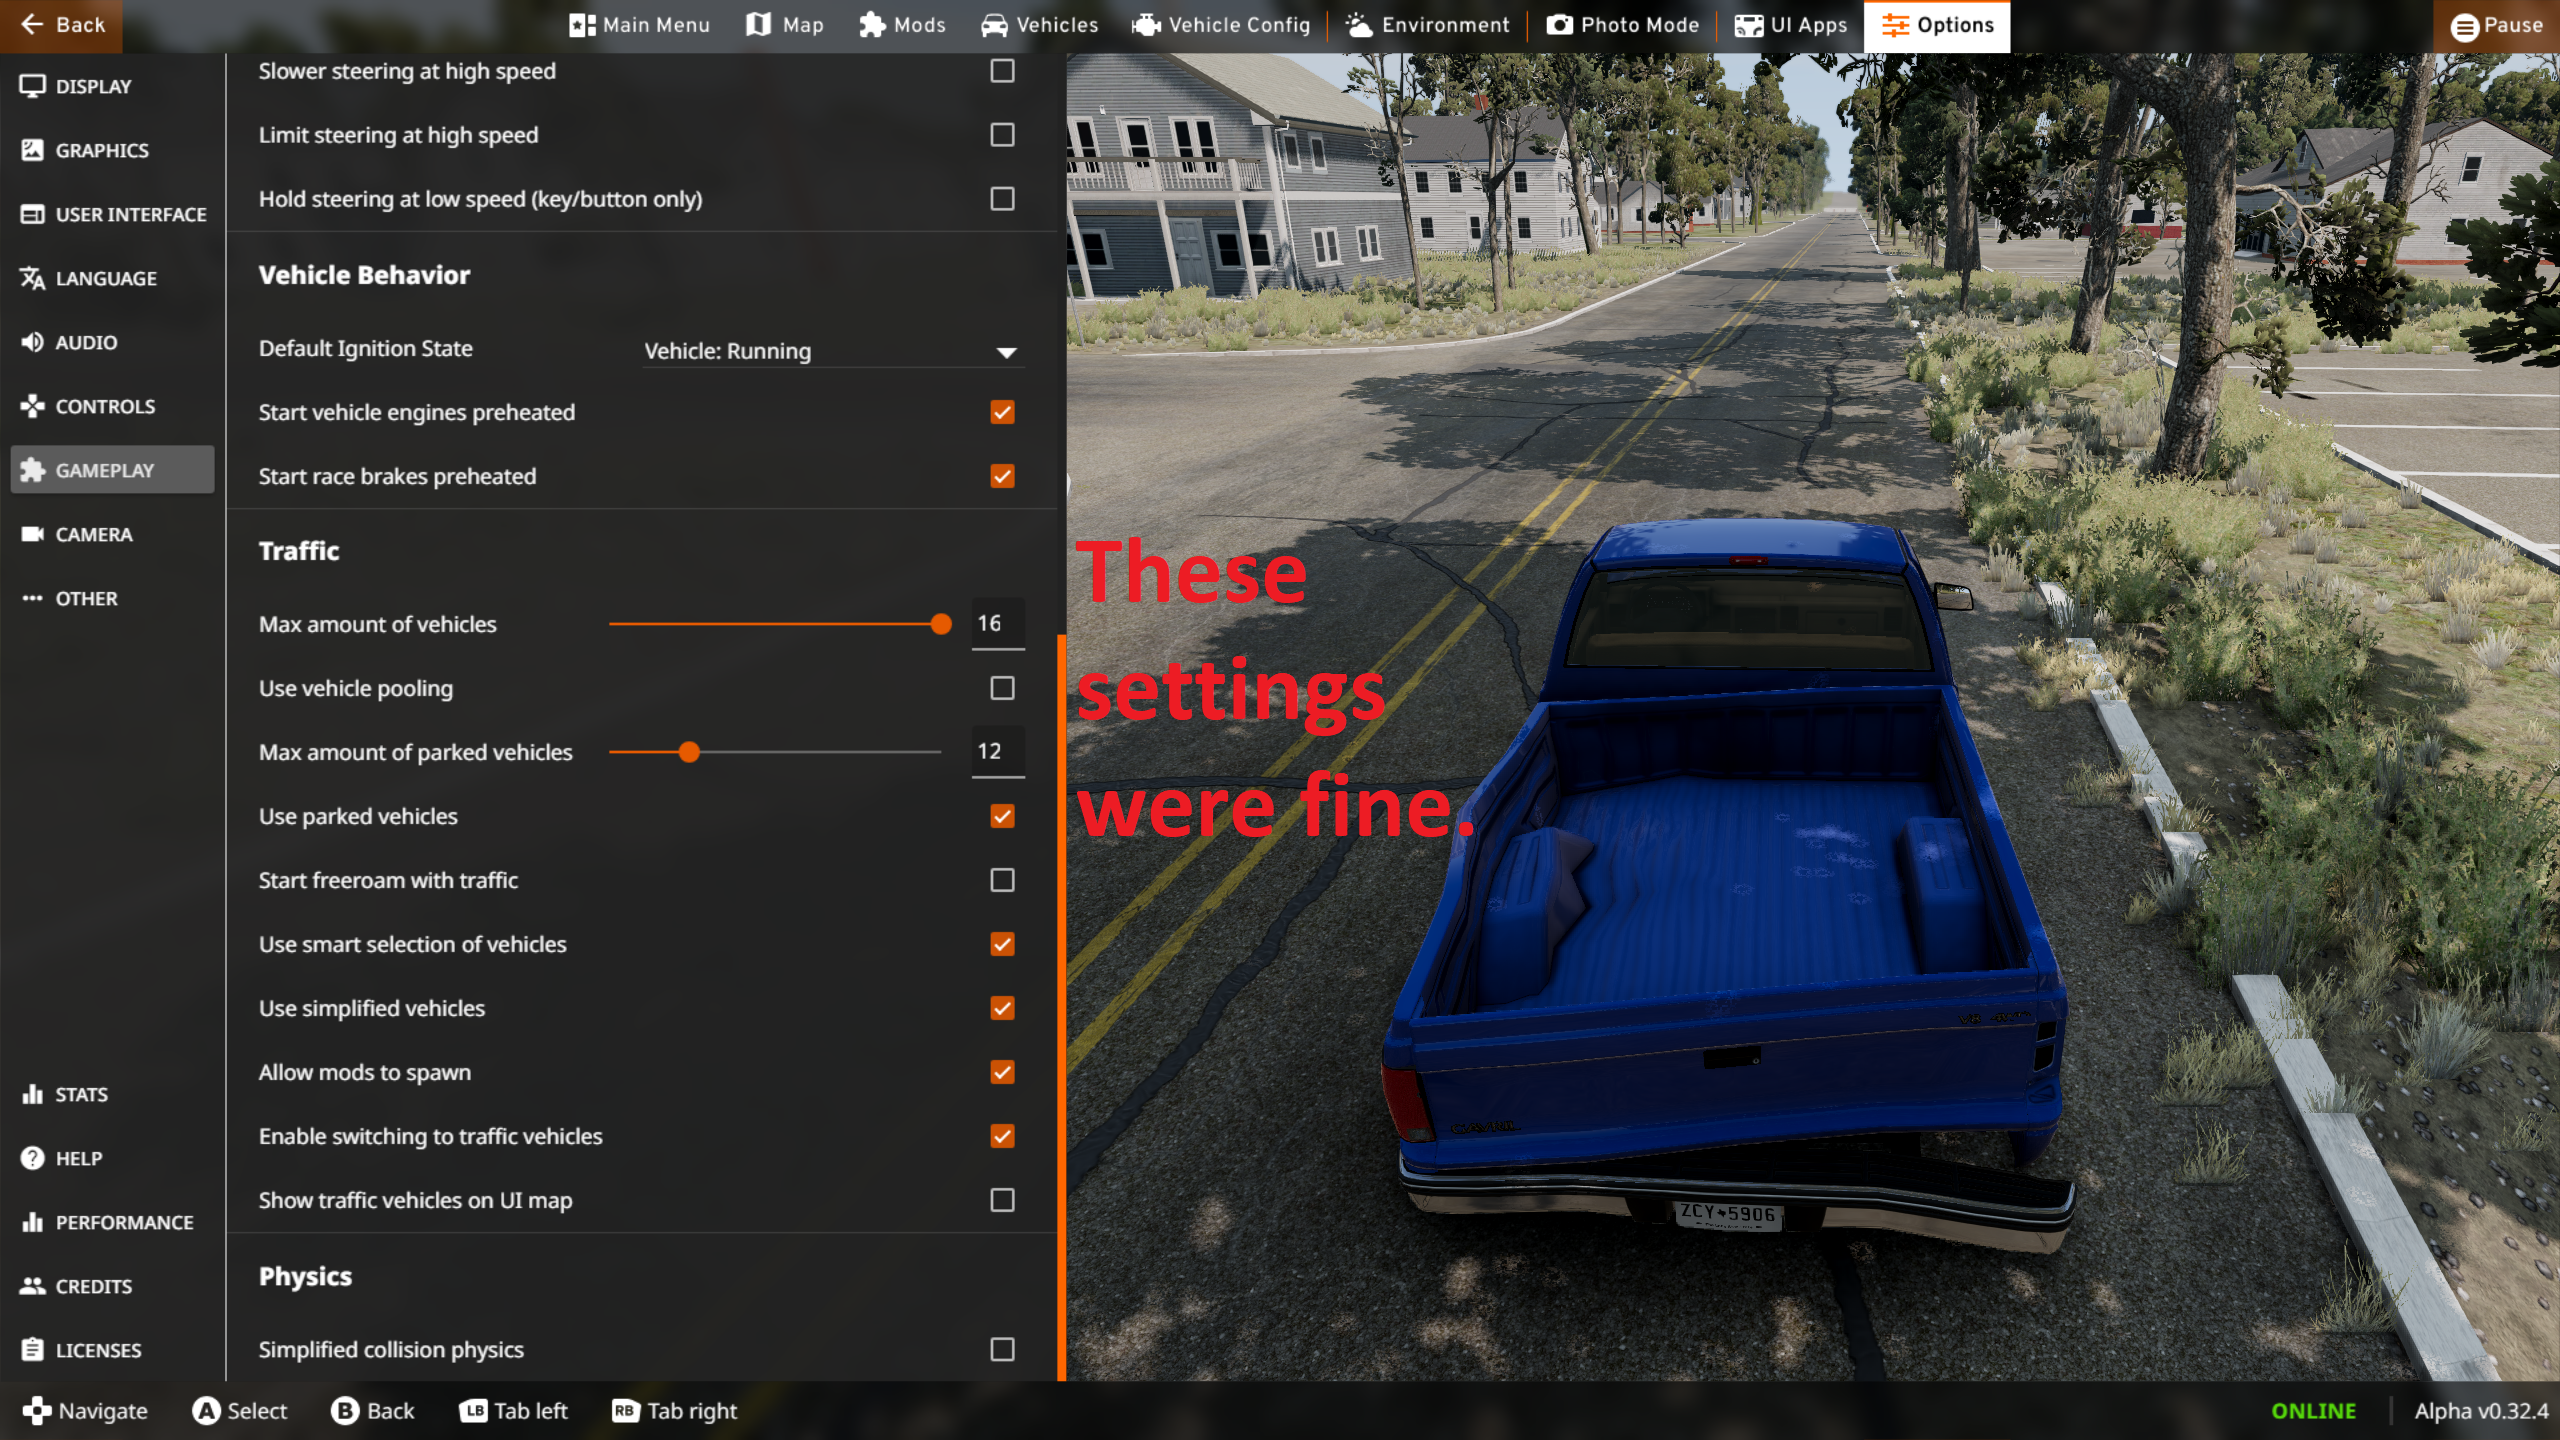Click the Camera icon in sidebar
The image size is (2560, 1440).
click(32, 534)
